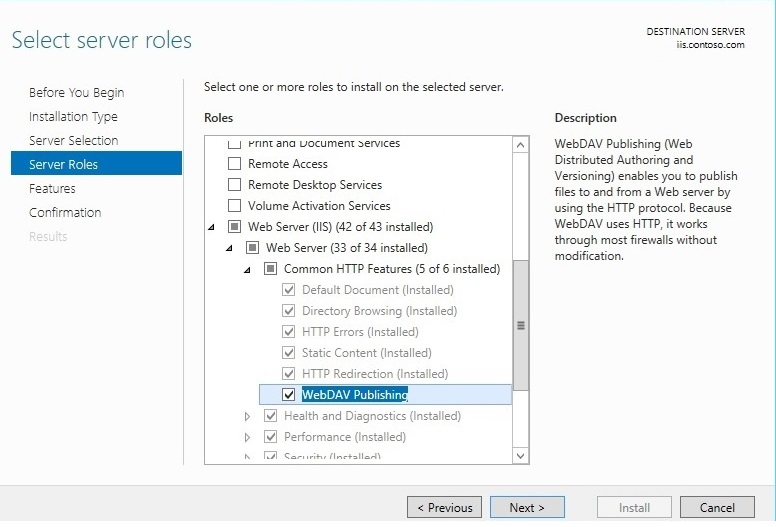Screen dimensions: 776x527
Task: Uncheck the WebDAV Publishing checkbox
Action: click(289, 394)
